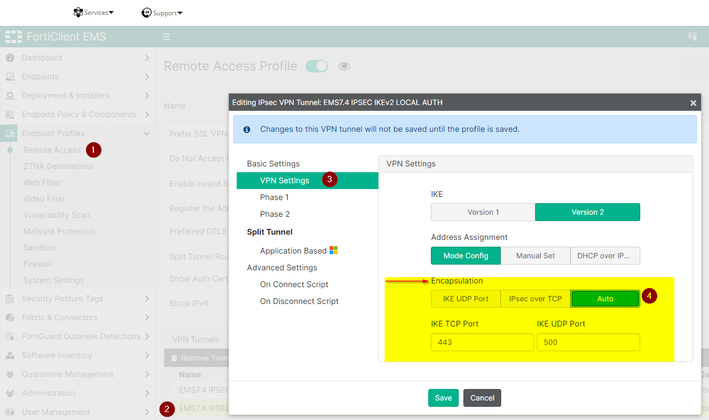This screenshot has width=709, height=420.
Task: Save the IPsec VPN tunnel
Action: click(443, 398)
